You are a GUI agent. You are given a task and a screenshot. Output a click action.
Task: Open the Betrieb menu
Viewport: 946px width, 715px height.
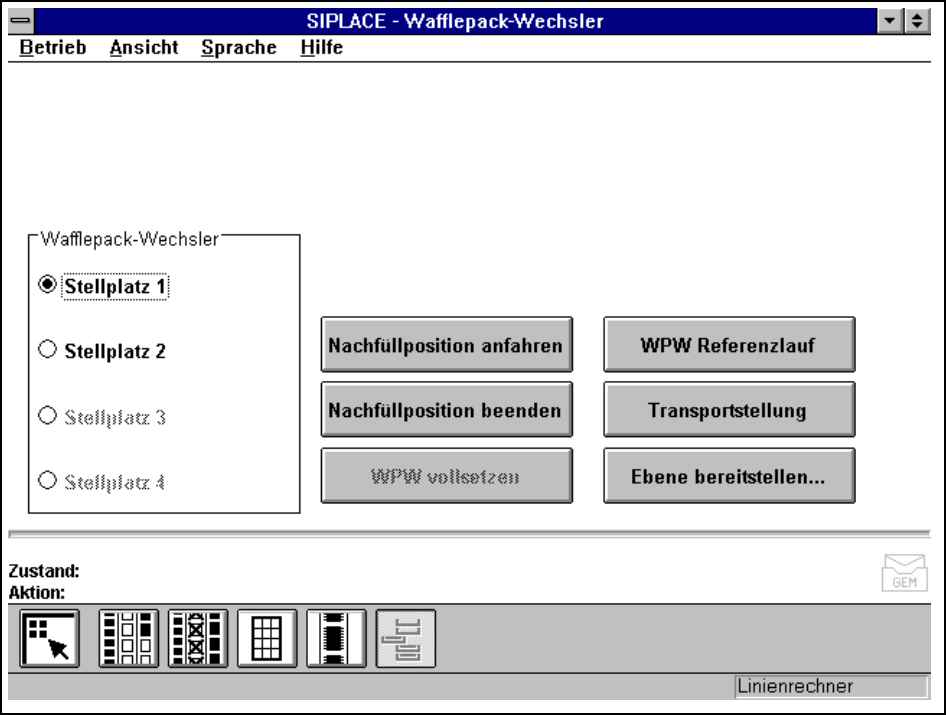tap(52, 47)
